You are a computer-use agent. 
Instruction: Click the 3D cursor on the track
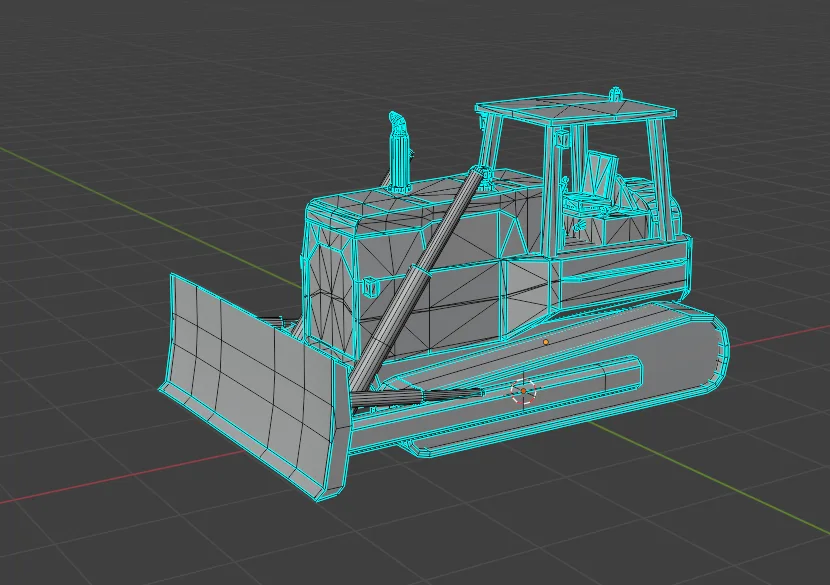(524, 391)
